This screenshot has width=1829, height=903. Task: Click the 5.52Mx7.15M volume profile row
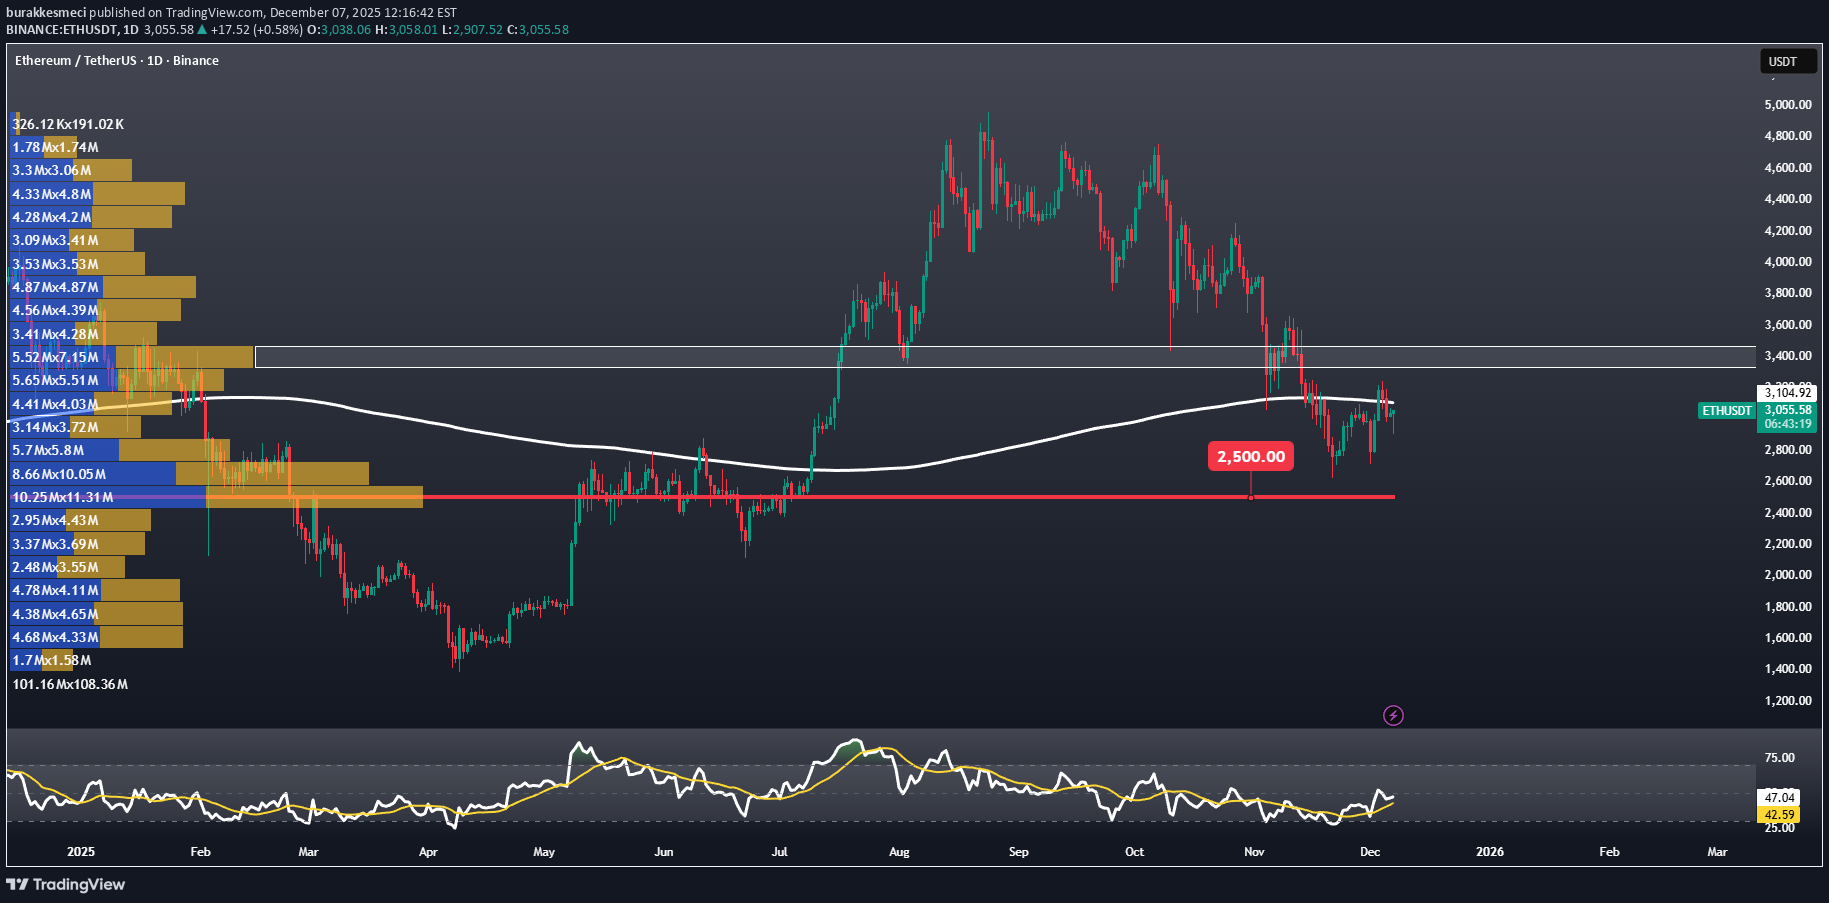point(56,357)
